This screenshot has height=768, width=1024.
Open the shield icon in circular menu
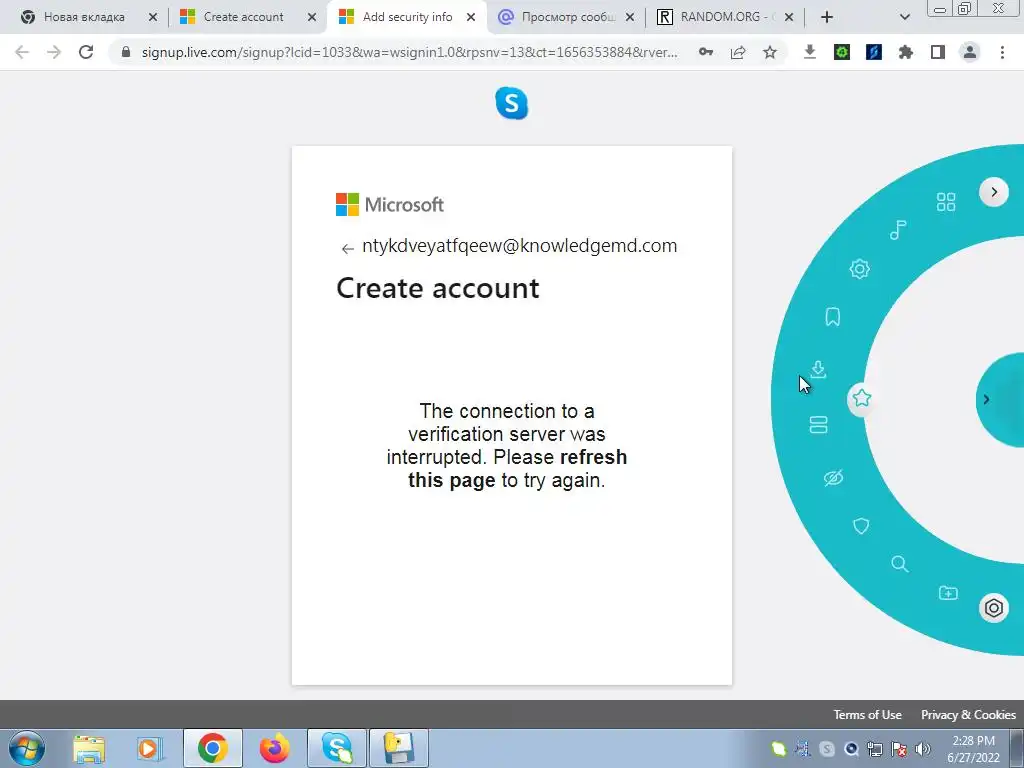click(x=861, y=526)
